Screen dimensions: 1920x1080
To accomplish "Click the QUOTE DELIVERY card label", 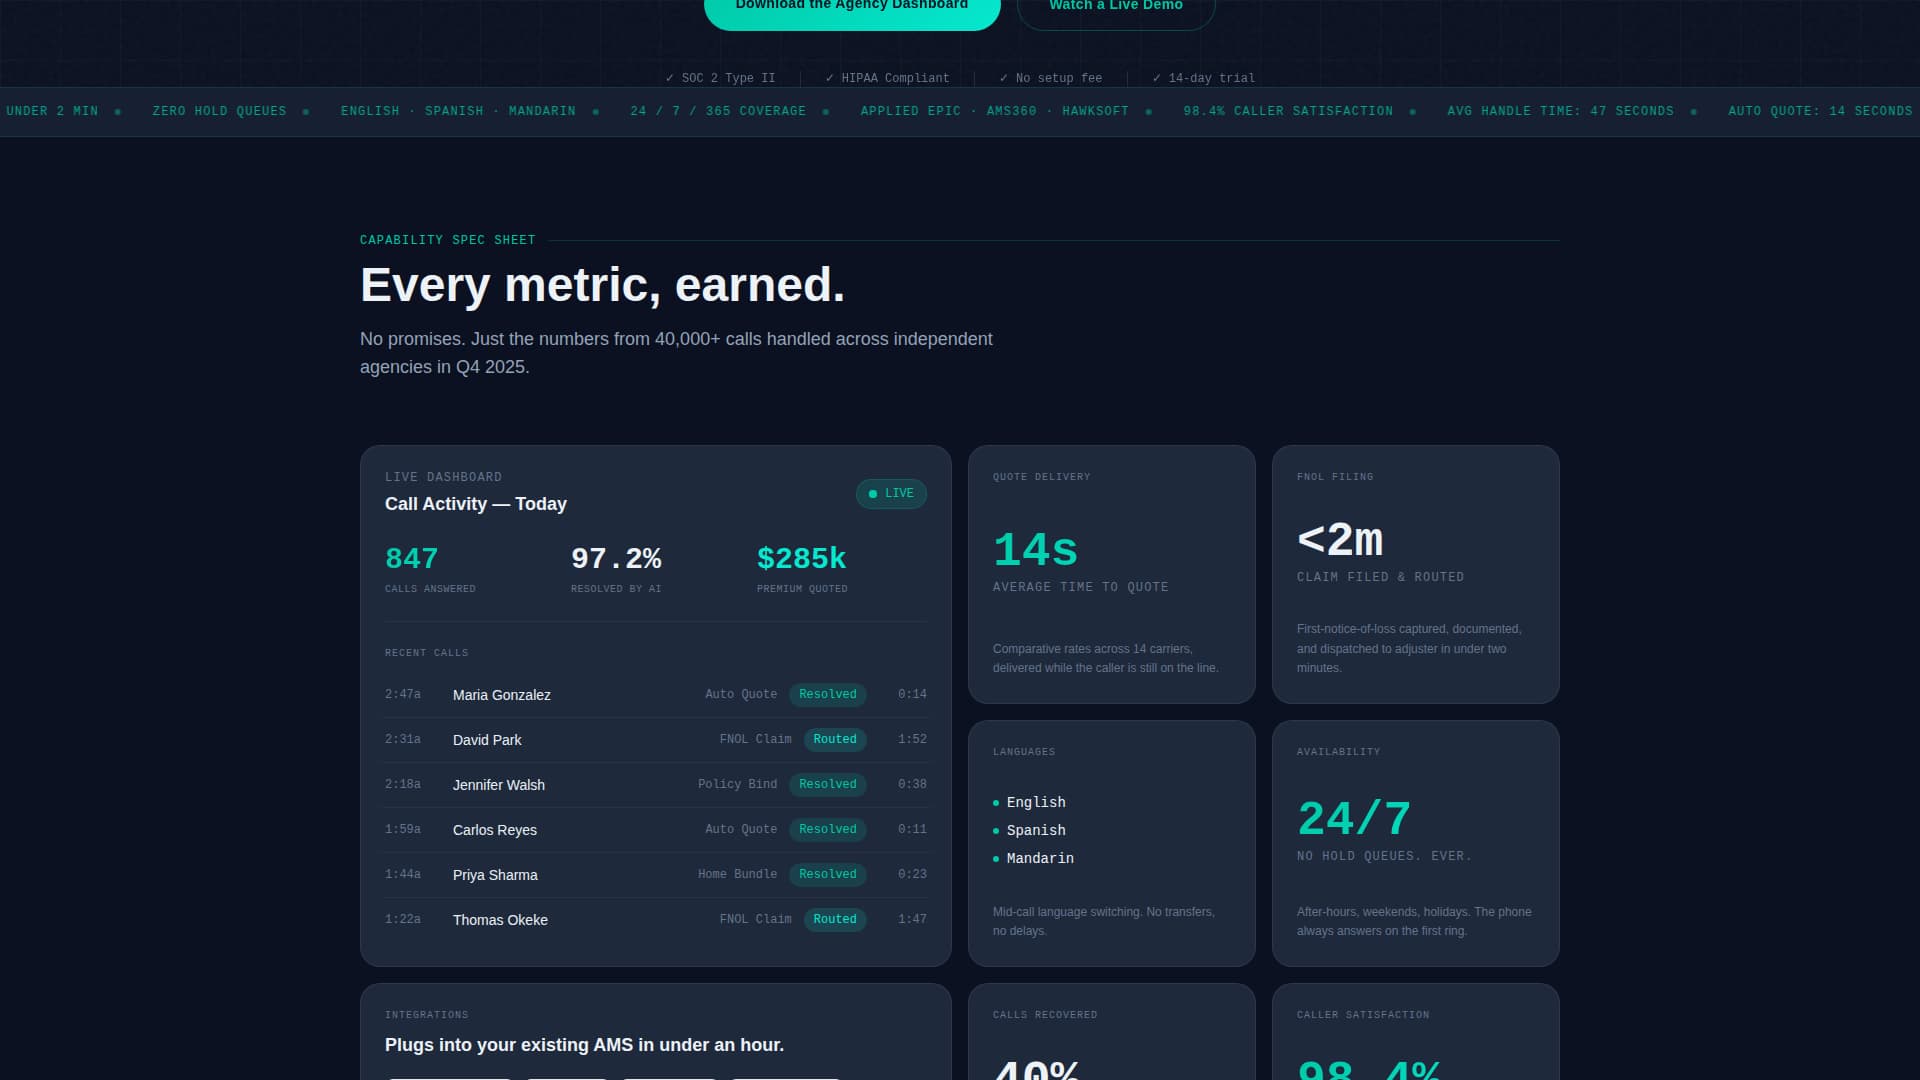I will click(1042, 477).
